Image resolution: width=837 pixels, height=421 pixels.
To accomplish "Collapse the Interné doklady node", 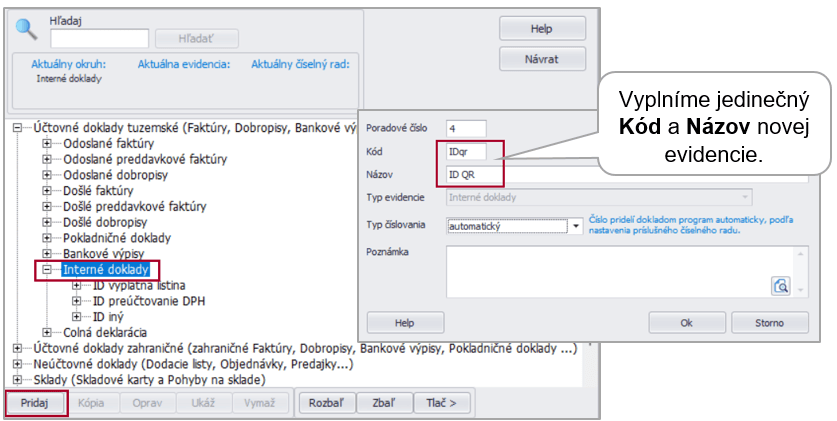I will [47, 270].
